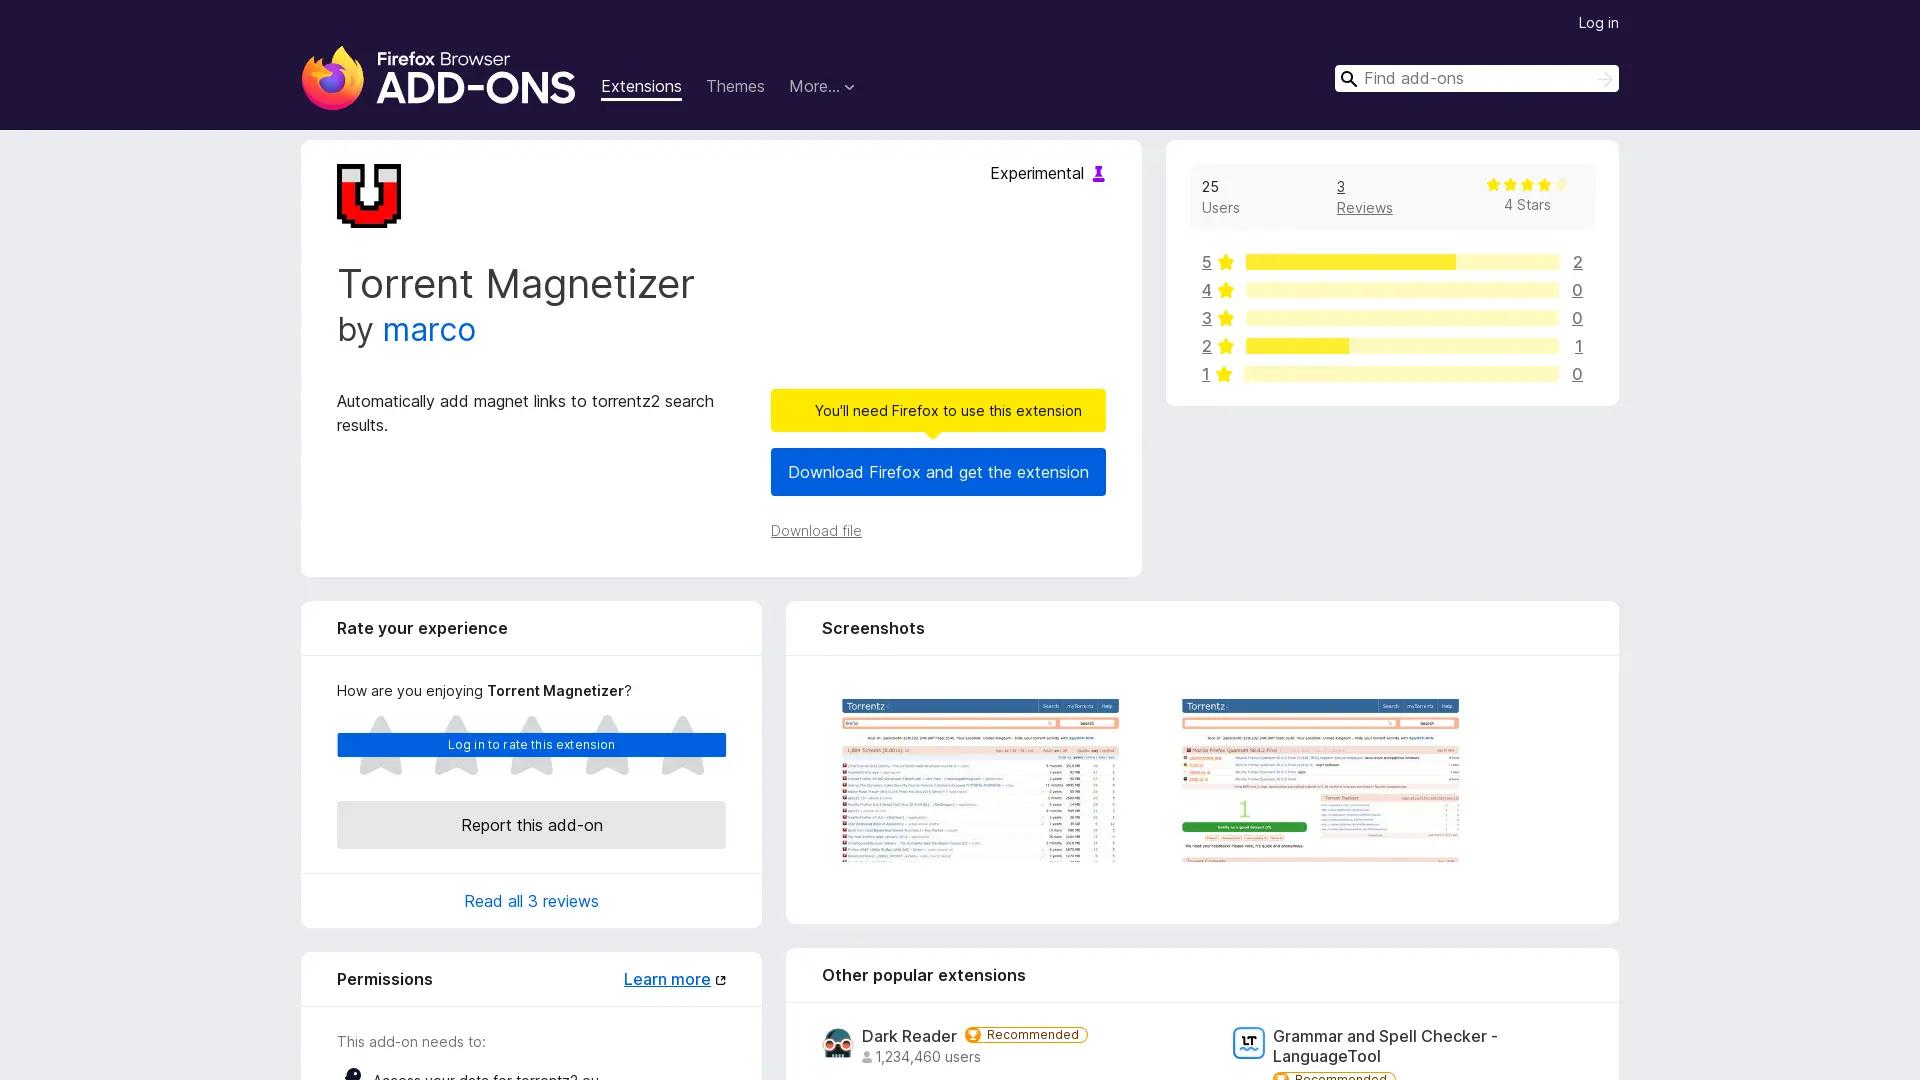Click the star icon beside the 5-star row
This screenshot has height=1080, width=1920.
[1224, 262]
